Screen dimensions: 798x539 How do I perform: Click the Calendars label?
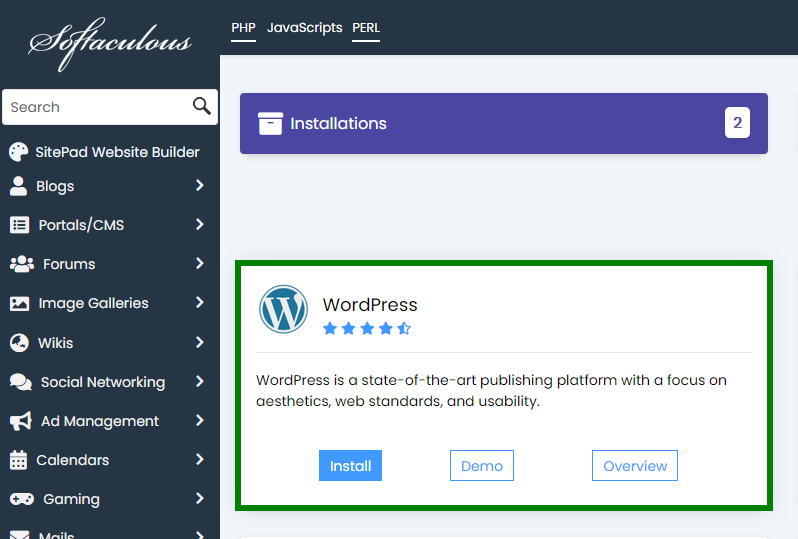(x=73, y=460)
